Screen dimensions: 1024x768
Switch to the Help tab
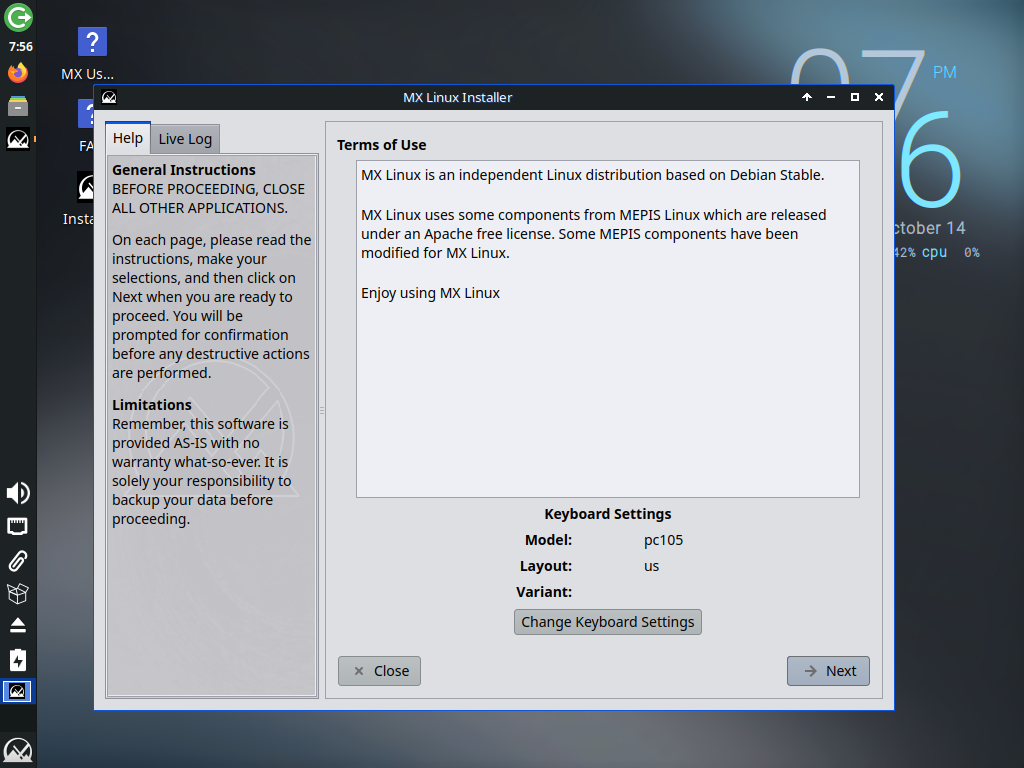[128, 138]
